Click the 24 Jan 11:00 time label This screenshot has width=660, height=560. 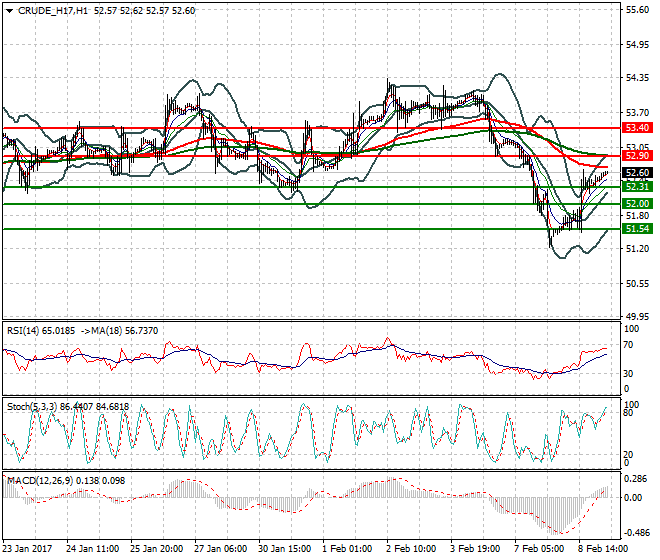coord(93,549)
